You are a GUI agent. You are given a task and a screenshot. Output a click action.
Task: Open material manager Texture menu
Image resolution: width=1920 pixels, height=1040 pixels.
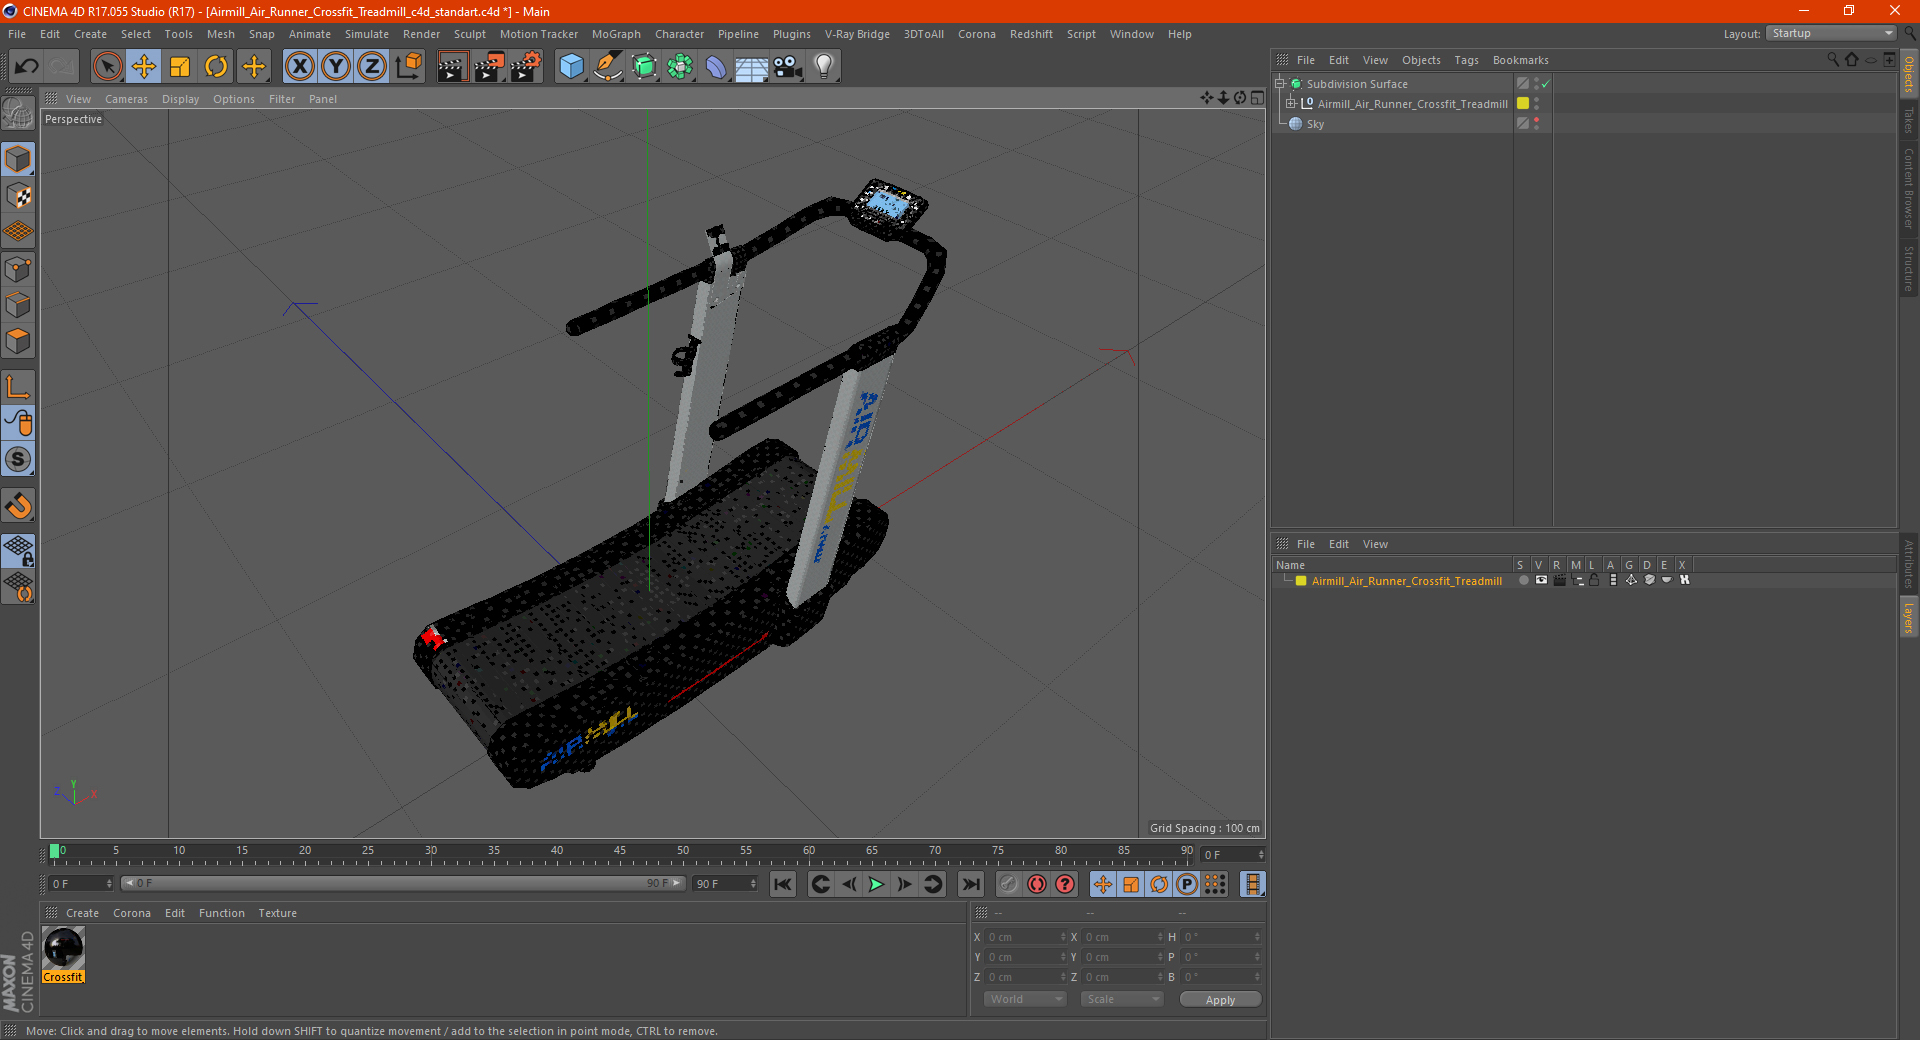coord(277,913)
